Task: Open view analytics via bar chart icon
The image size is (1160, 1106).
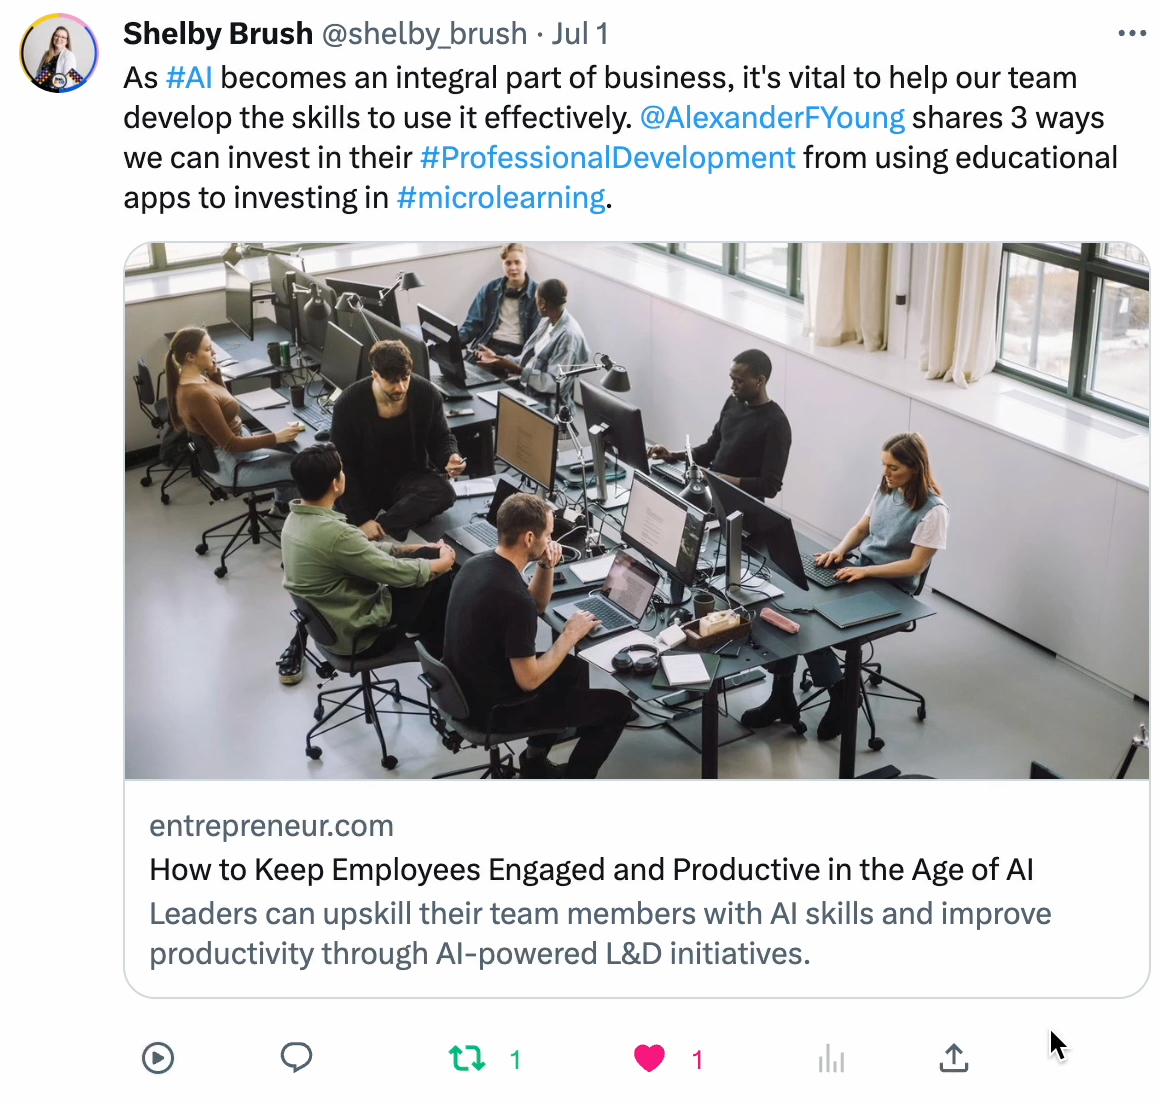Action: pos(833,1058)
